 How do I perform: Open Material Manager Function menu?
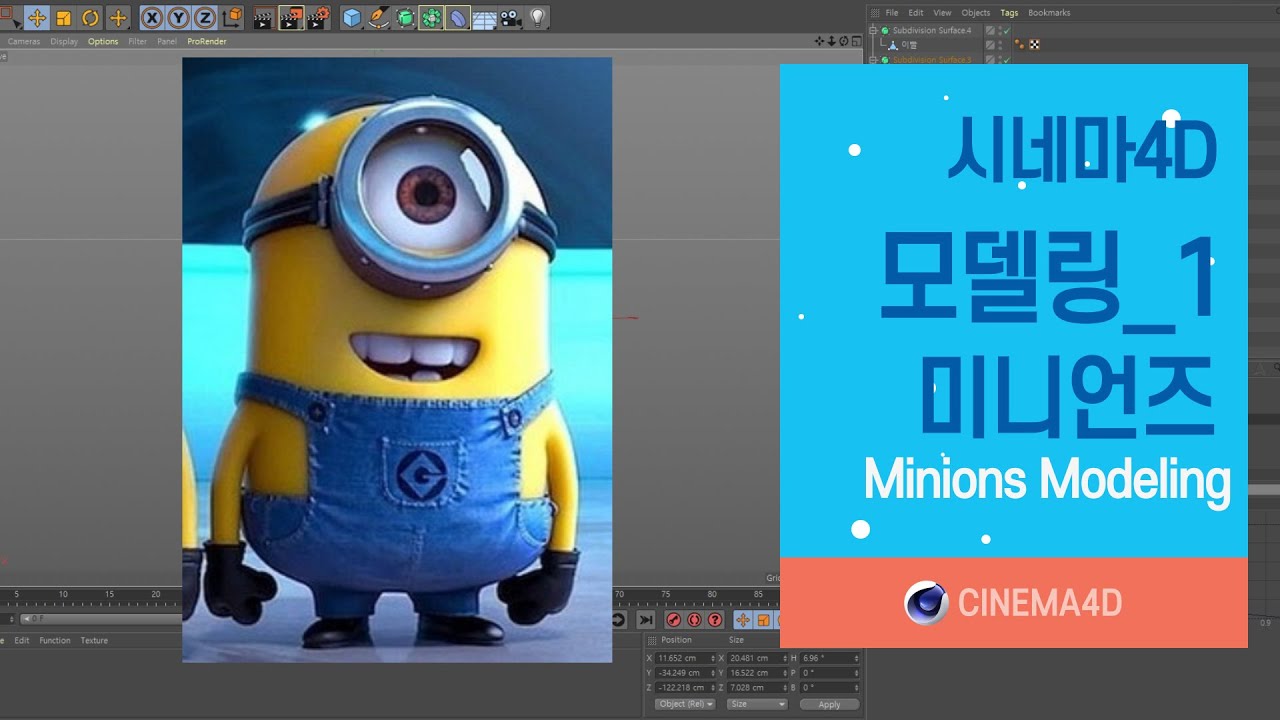tap(55, 640)
